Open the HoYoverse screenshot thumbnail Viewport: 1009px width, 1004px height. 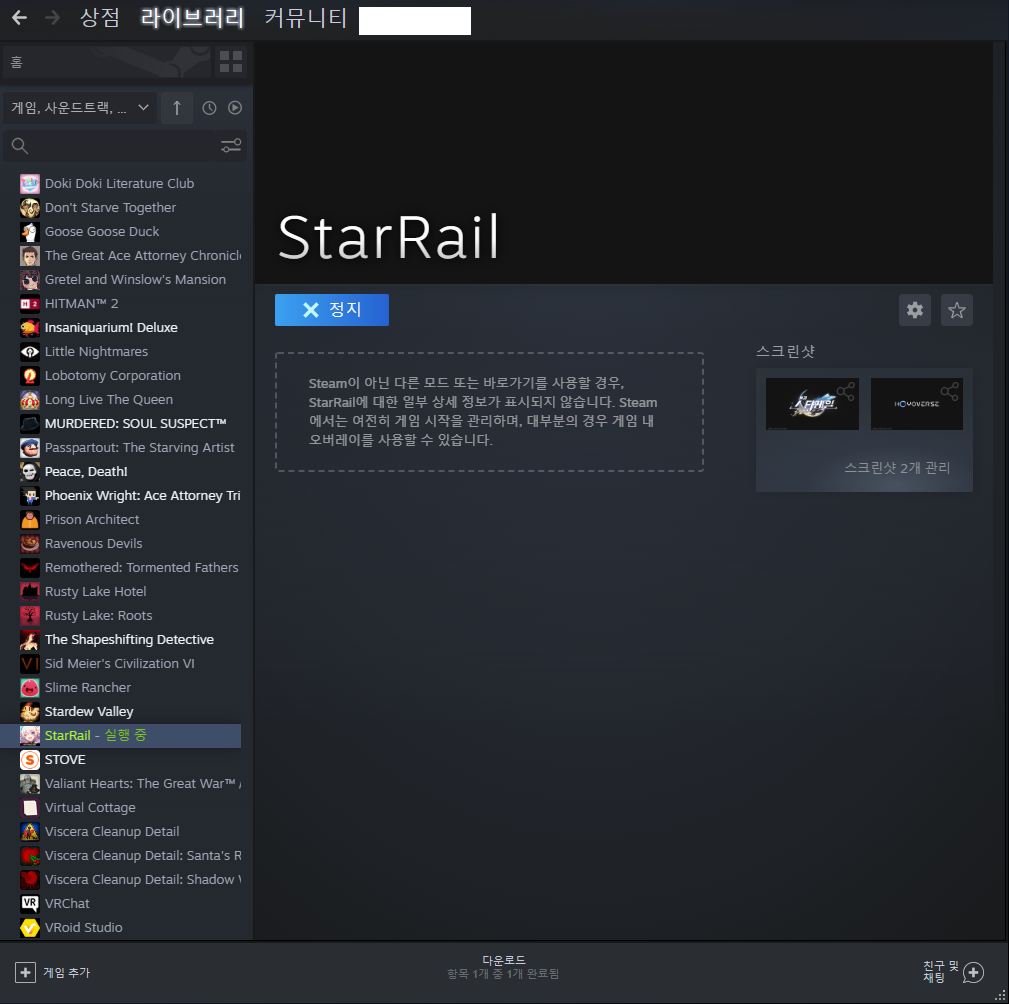click(x=916, y=404)
